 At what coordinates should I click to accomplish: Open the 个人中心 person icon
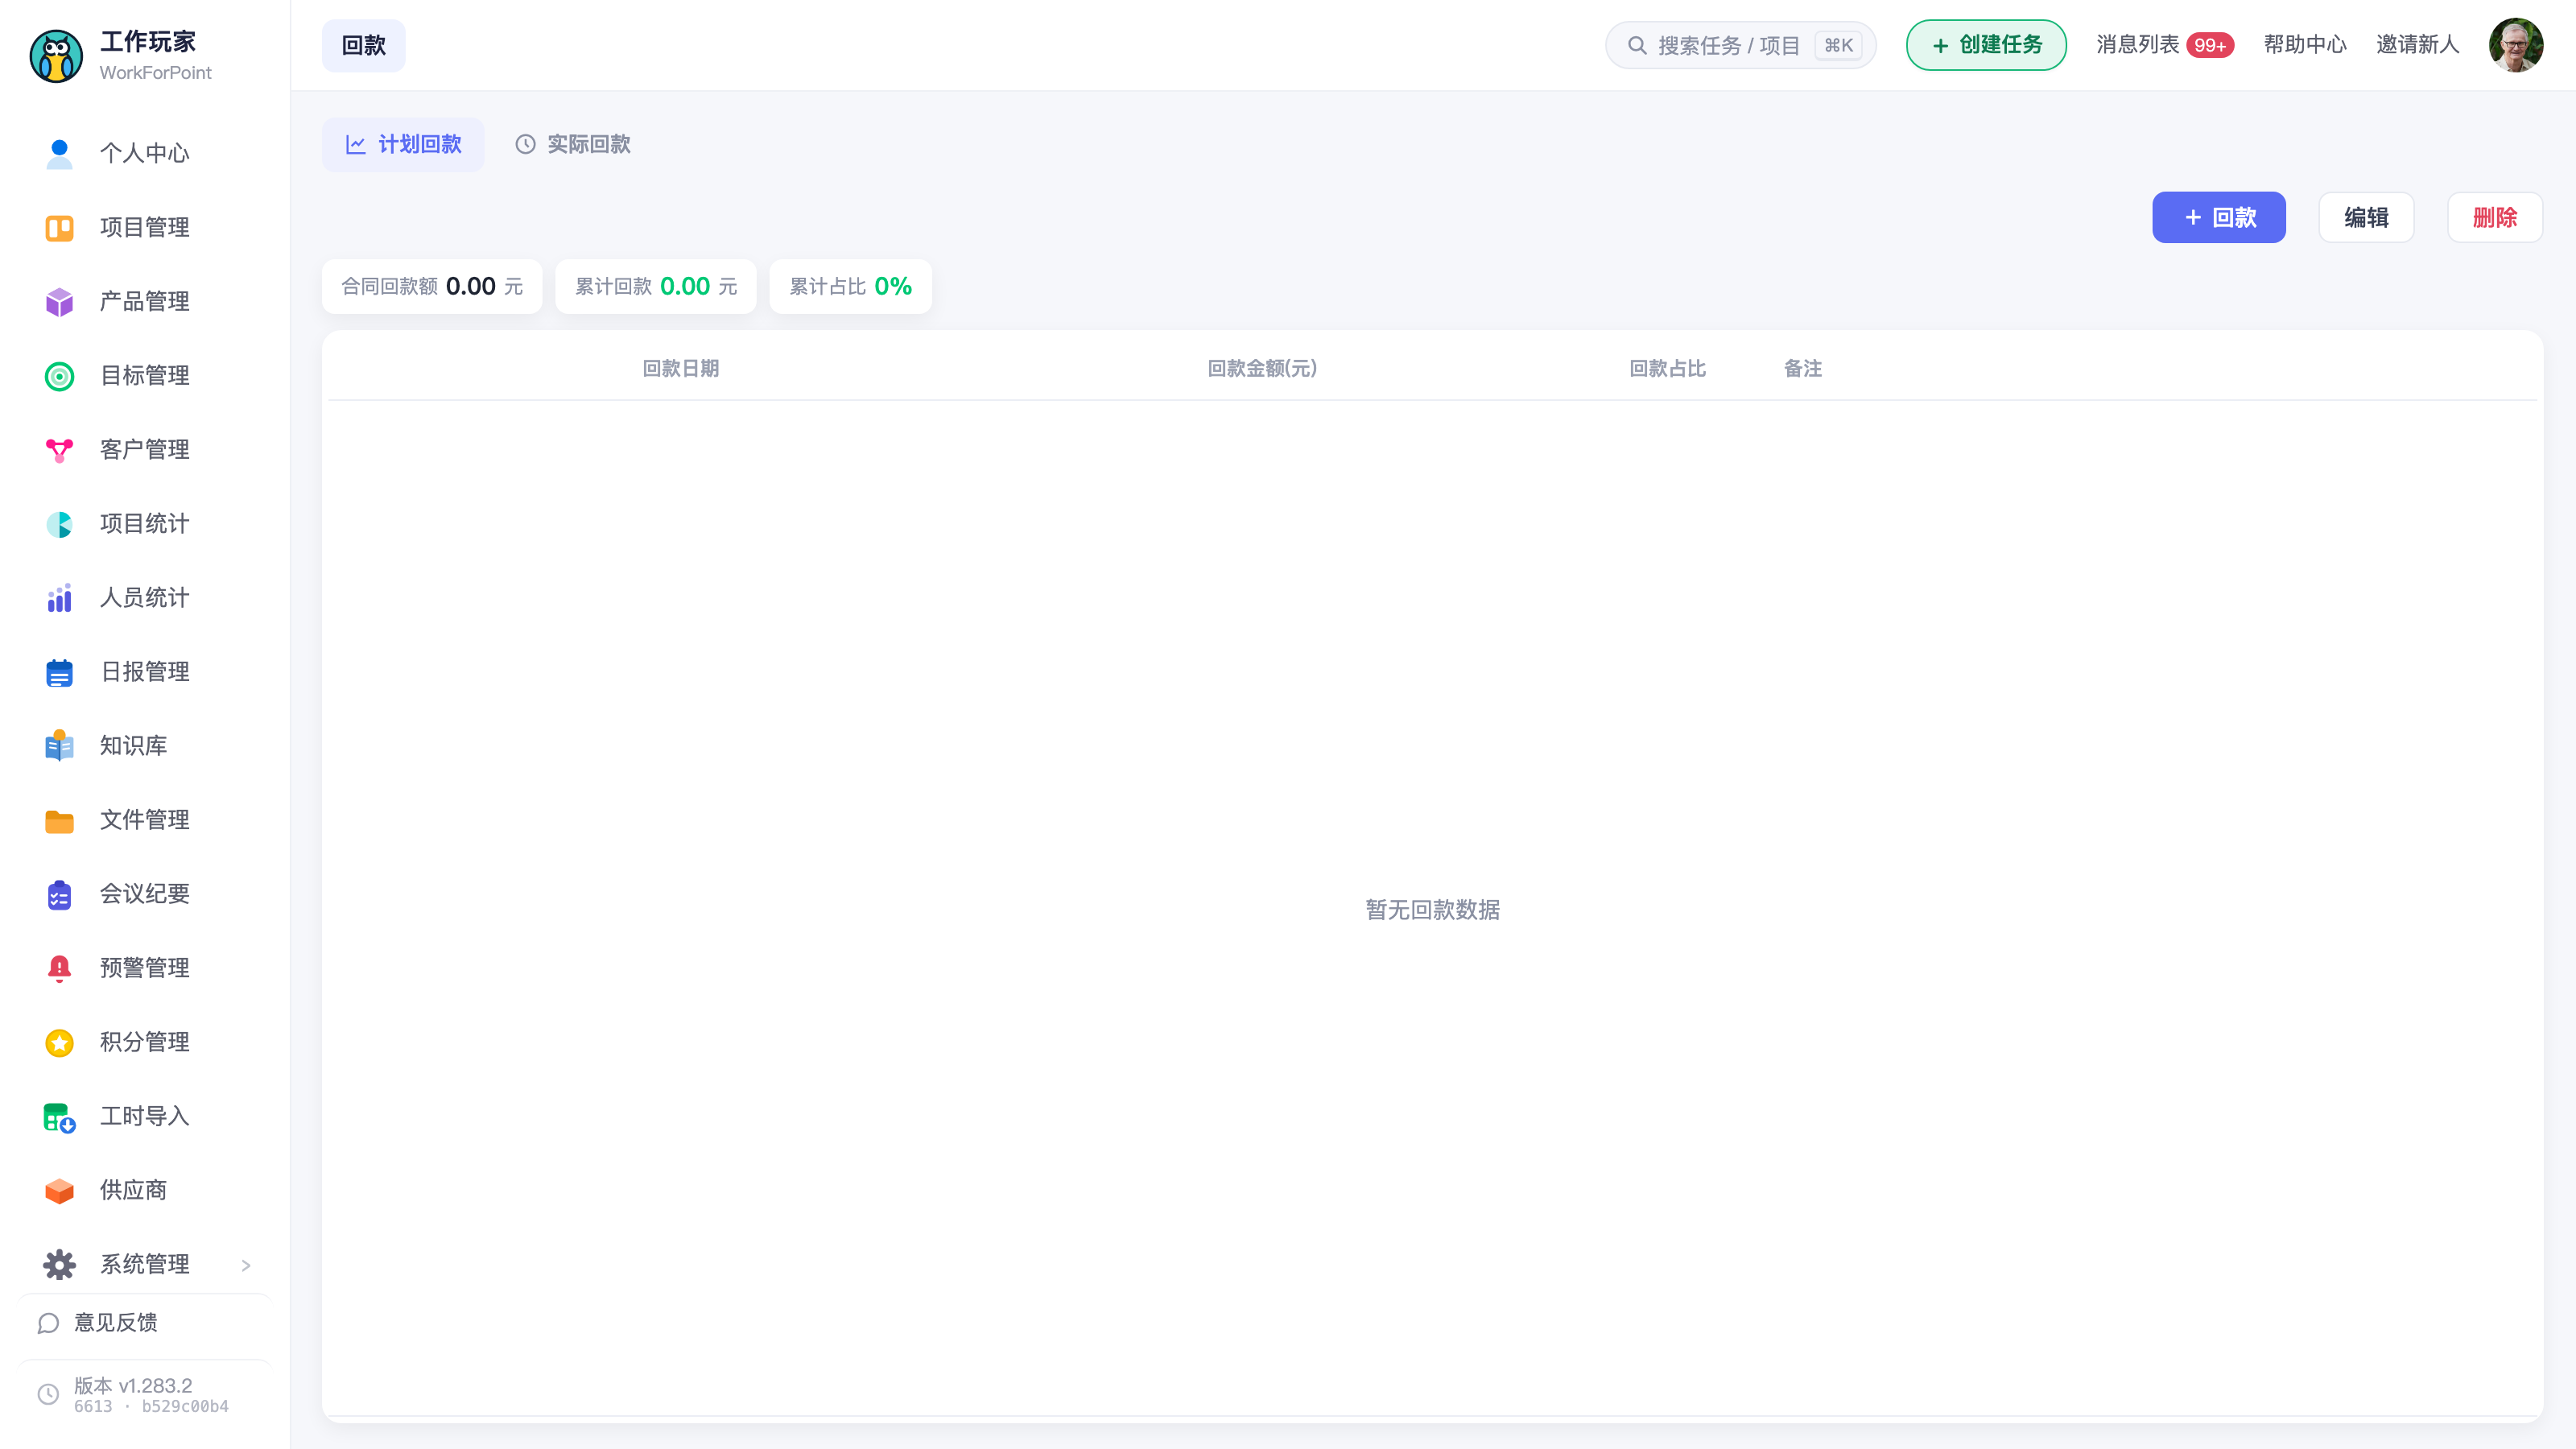click(59, 154)
